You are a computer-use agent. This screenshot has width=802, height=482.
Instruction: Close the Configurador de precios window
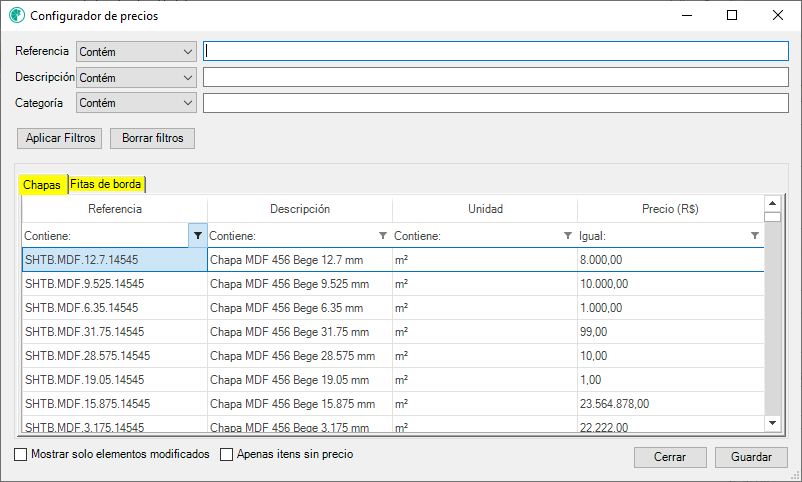click(x=777, y=15)
